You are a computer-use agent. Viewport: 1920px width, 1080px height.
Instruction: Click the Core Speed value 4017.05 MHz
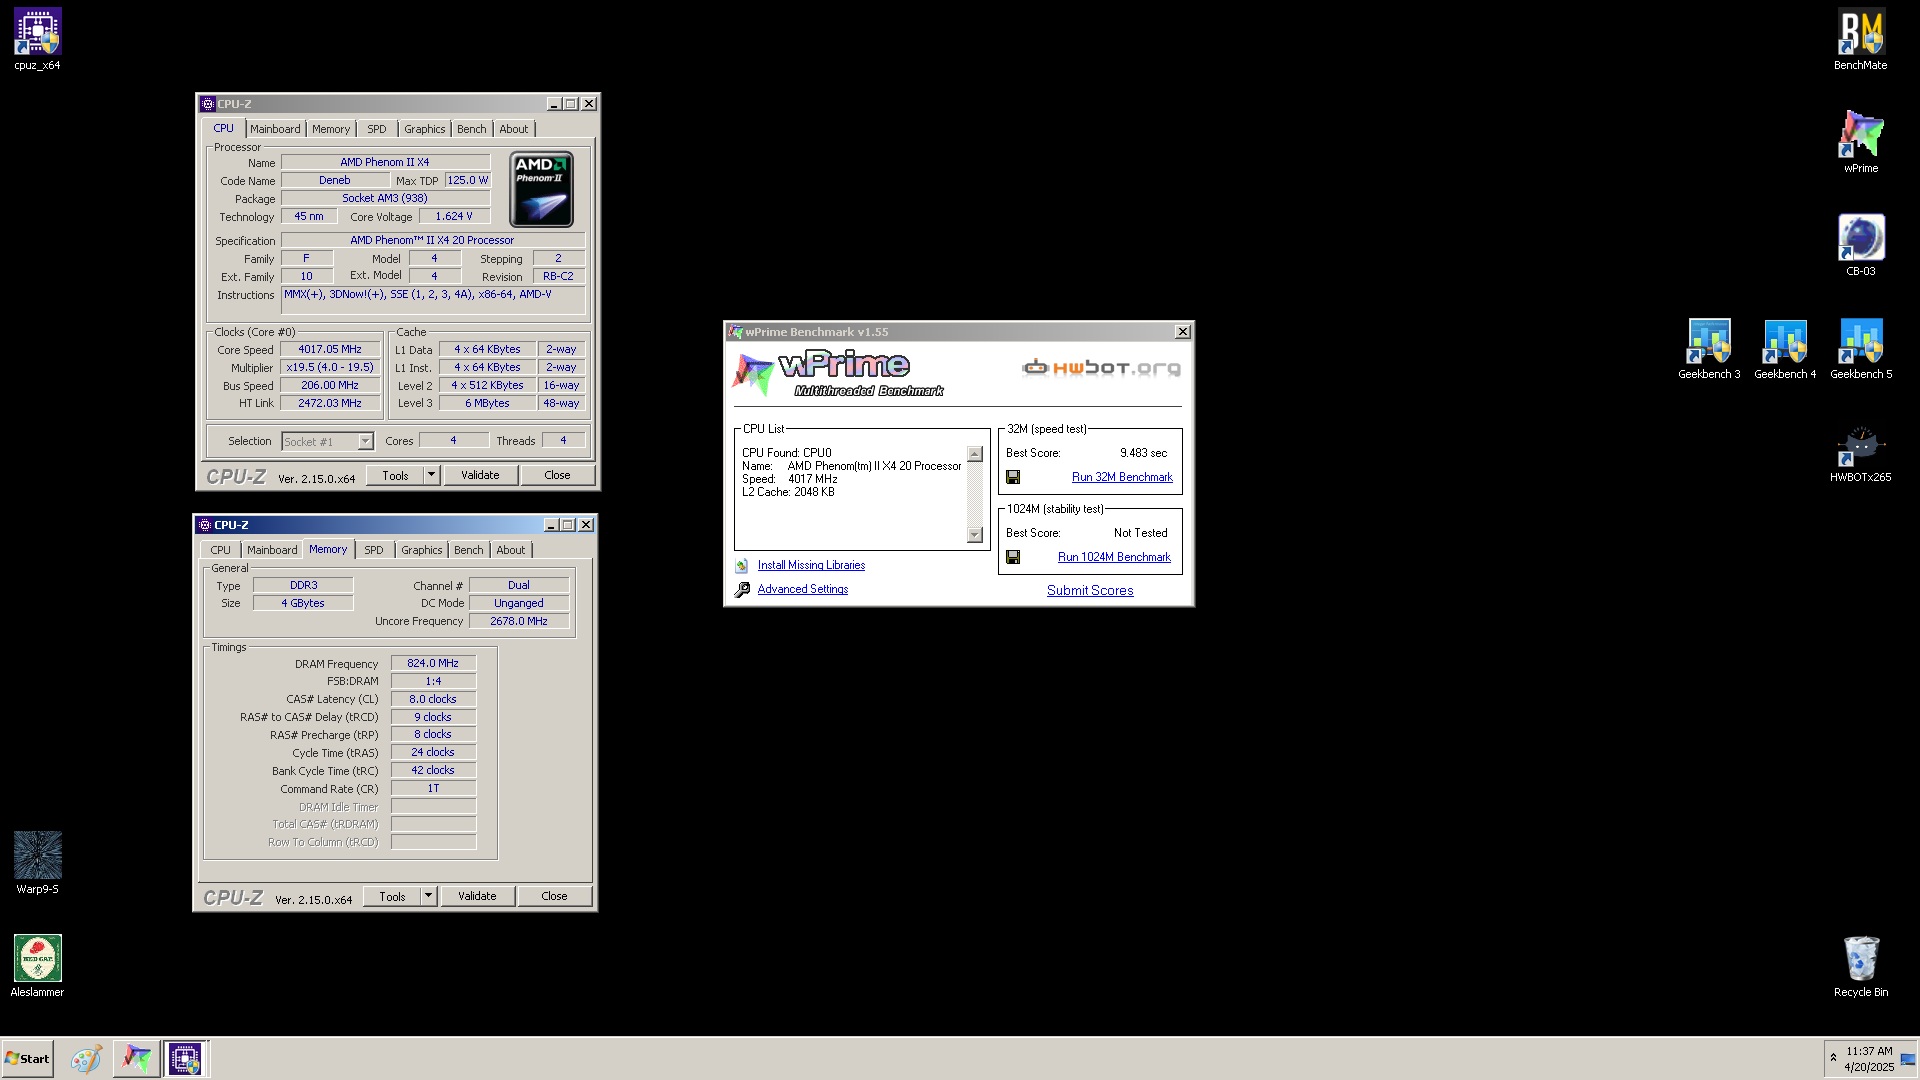click(x=330, y=350)
